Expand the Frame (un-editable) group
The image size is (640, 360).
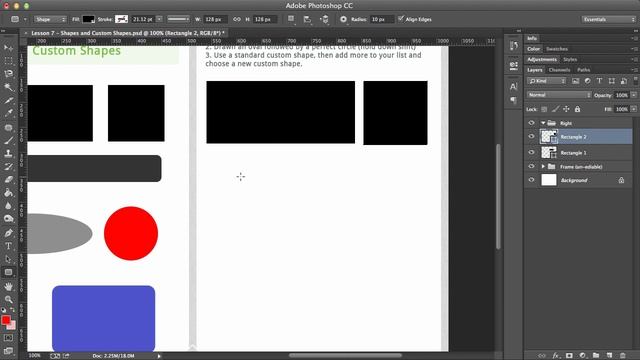[543, 167]
